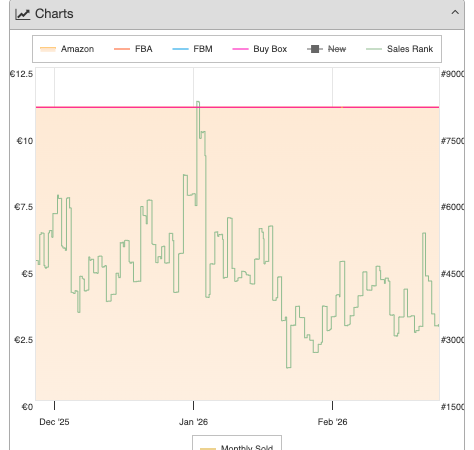Screen dimensions: 474x450
Task: Toggle Amazon series in legend
Action: click(x=67, y=49)
